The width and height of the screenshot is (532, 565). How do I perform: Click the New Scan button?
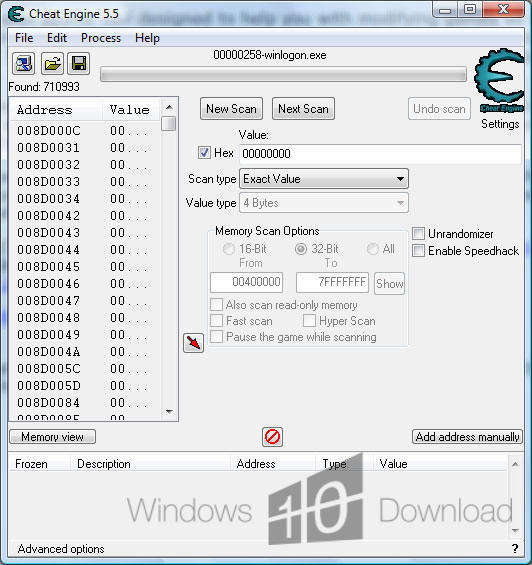(x=231, y=109)
